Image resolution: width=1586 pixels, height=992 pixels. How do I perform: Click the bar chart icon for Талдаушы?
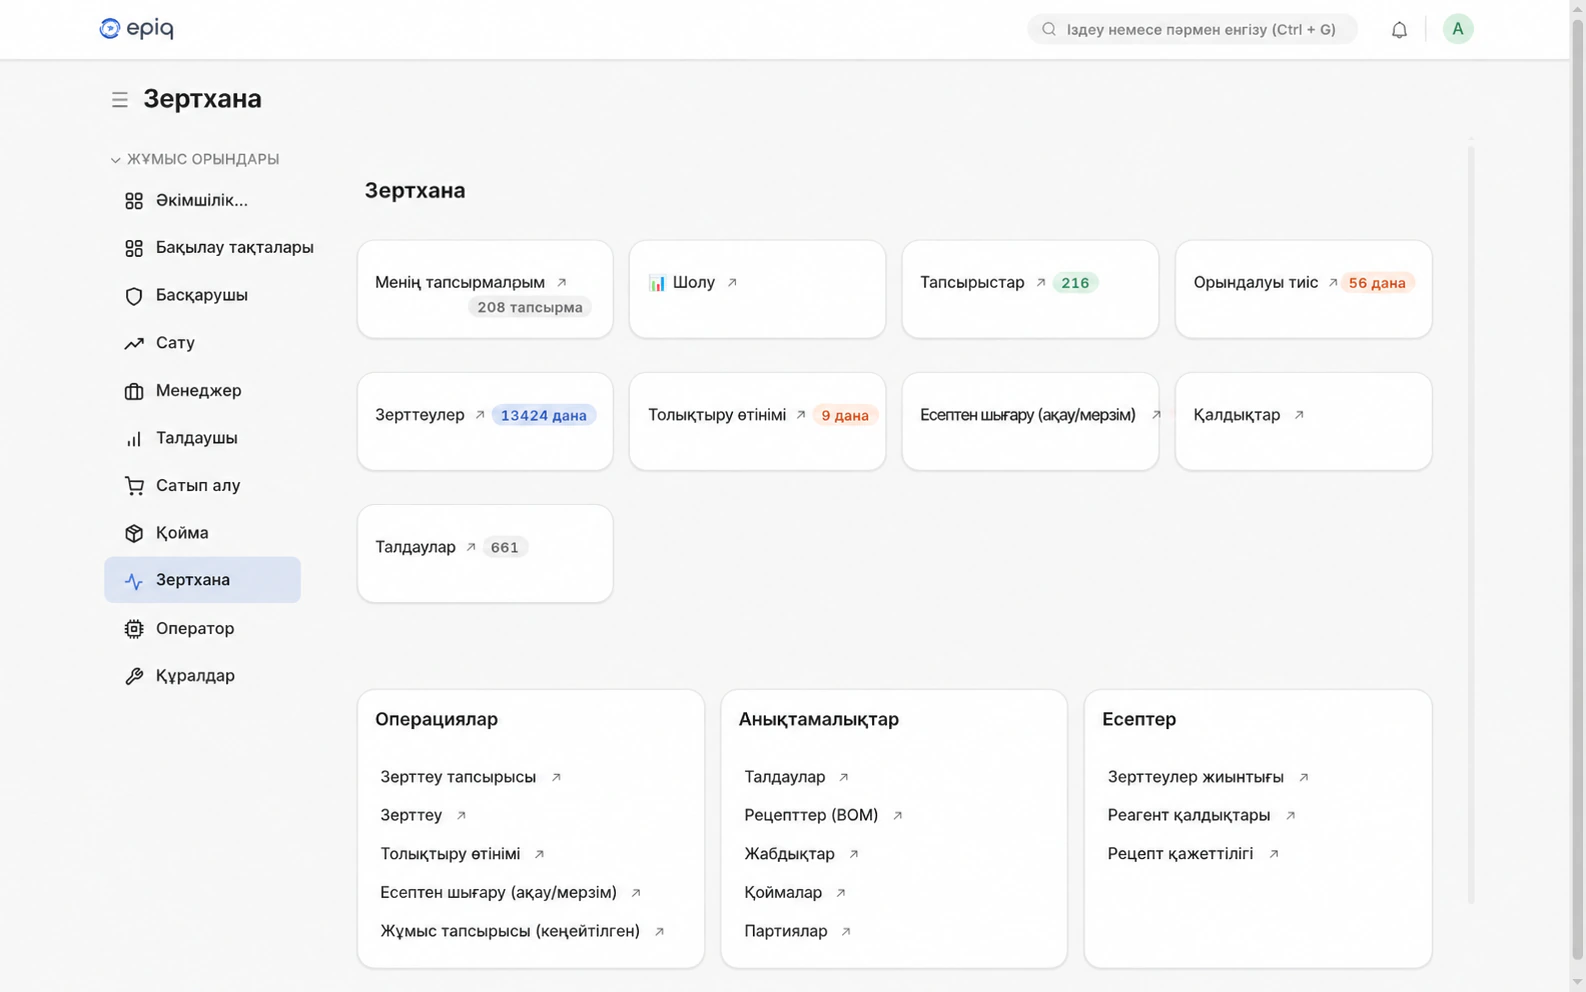134,438
